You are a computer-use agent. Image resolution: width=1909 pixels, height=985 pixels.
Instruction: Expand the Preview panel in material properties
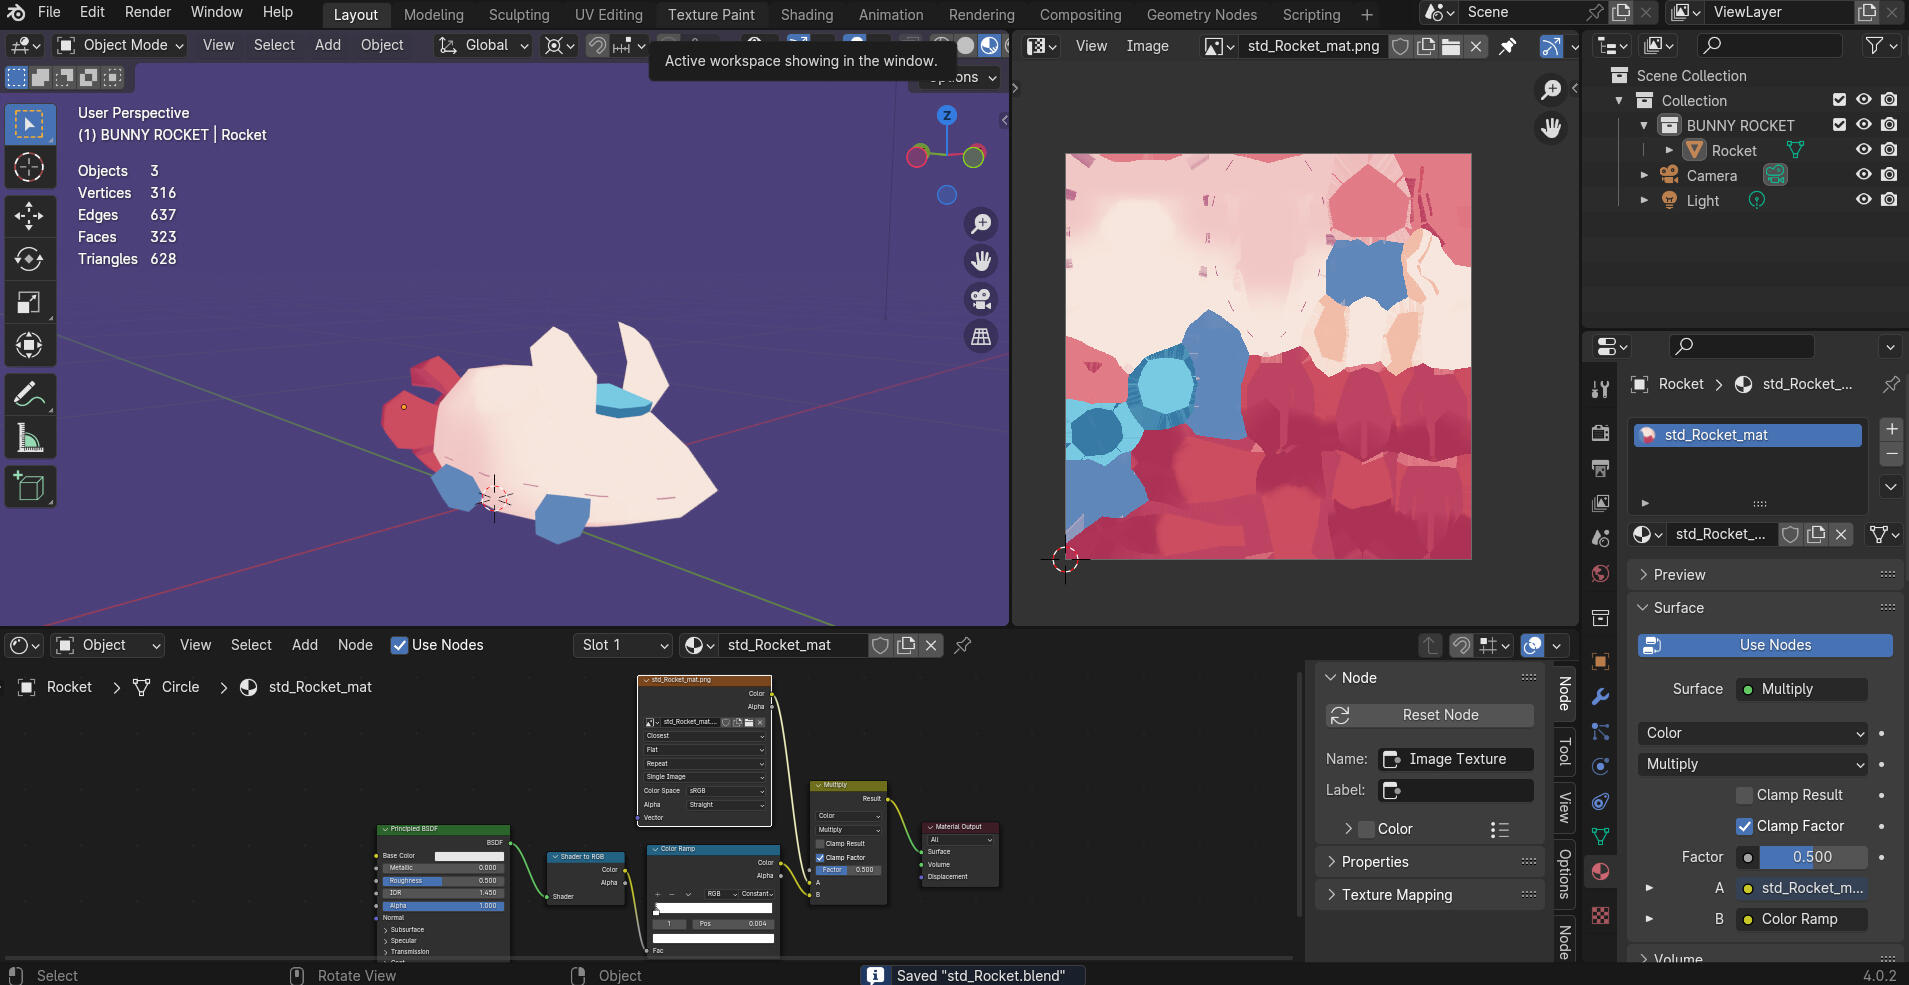pyautogui.click(x=1679, y=575)
